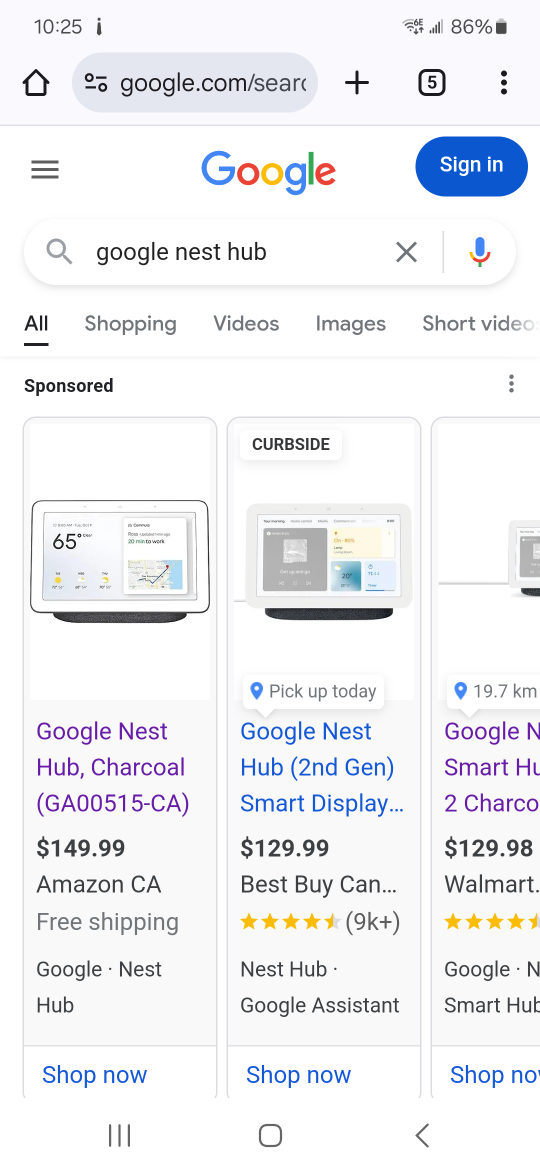This screenshot has width=540, height=1170.
Task: Tap the search magnifier icon
Action: pyautogui.click(x=60, y=252)
